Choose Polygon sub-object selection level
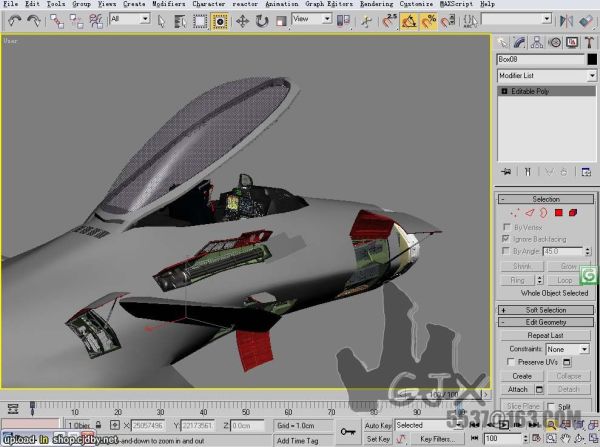Viewport: 600px width, 447px height. [x=558, y=213]
